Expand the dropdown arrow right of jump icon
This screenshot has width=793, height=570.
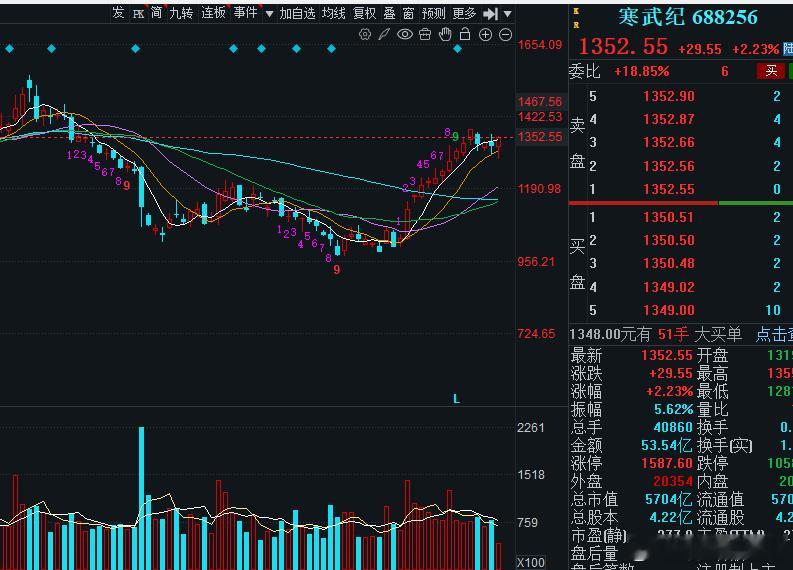pyautogui.click(x=507, y=14)
